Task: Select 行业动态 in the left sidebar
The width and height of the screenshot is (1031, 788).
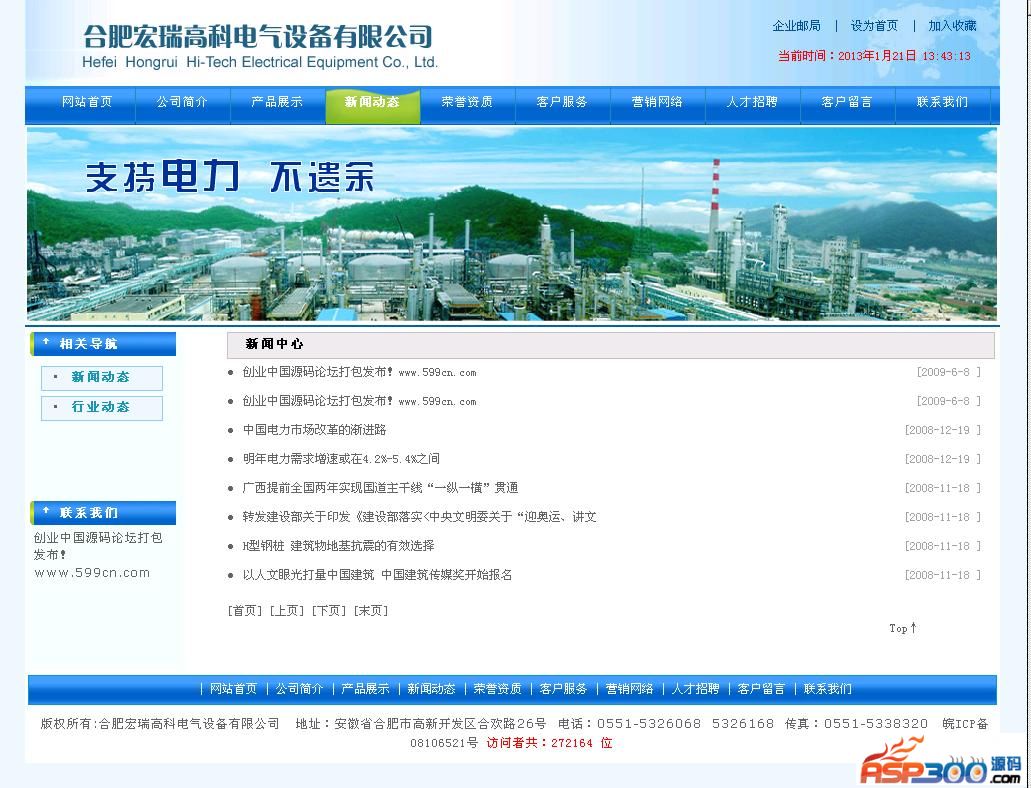Action: [x=101, y=408]
